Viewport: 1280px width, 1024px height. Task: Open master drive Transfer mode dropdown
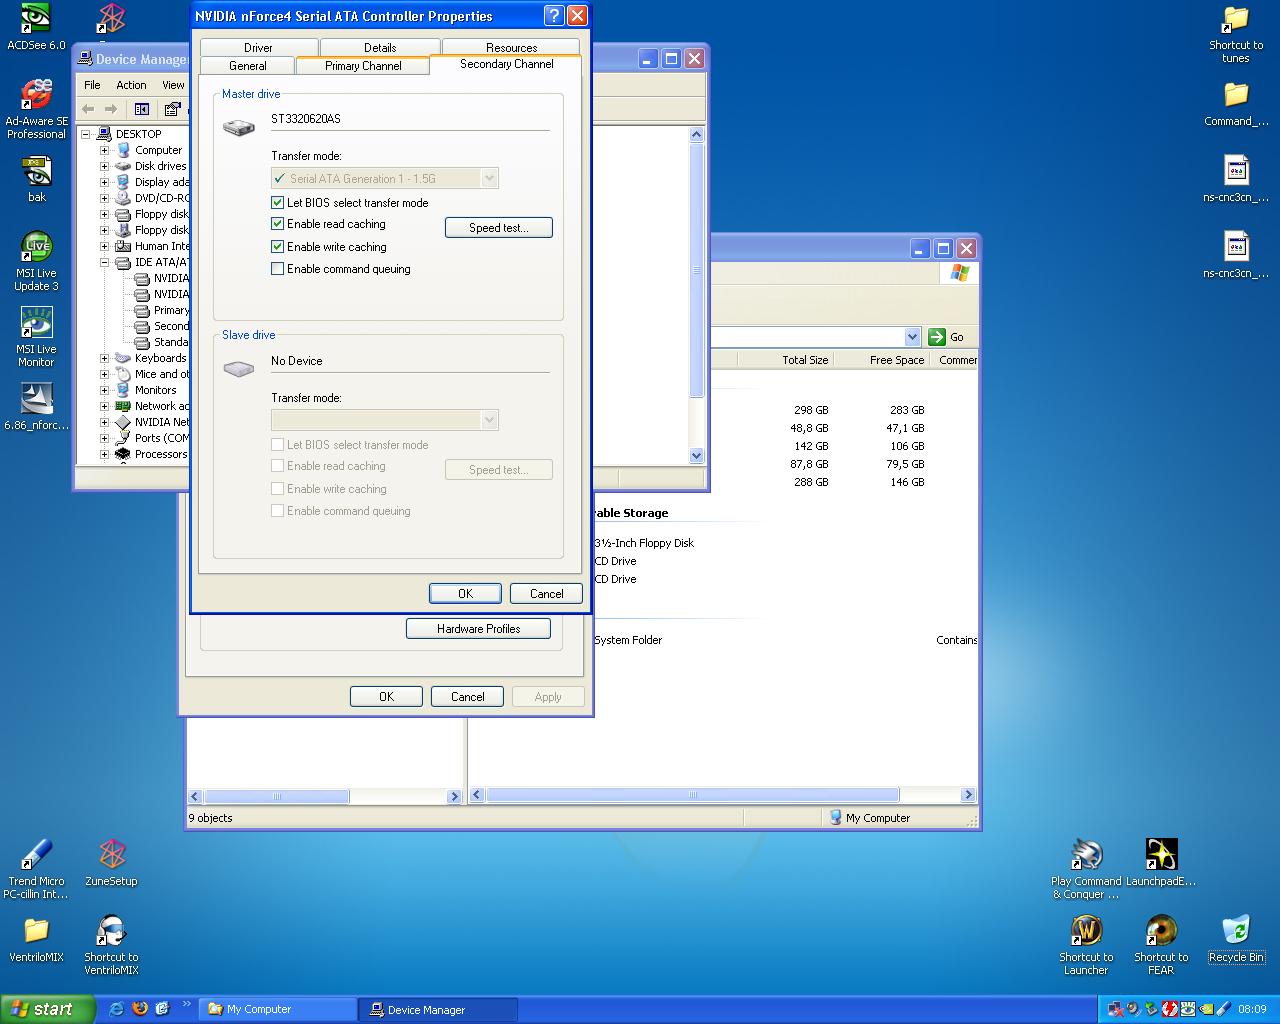[489, 178]
